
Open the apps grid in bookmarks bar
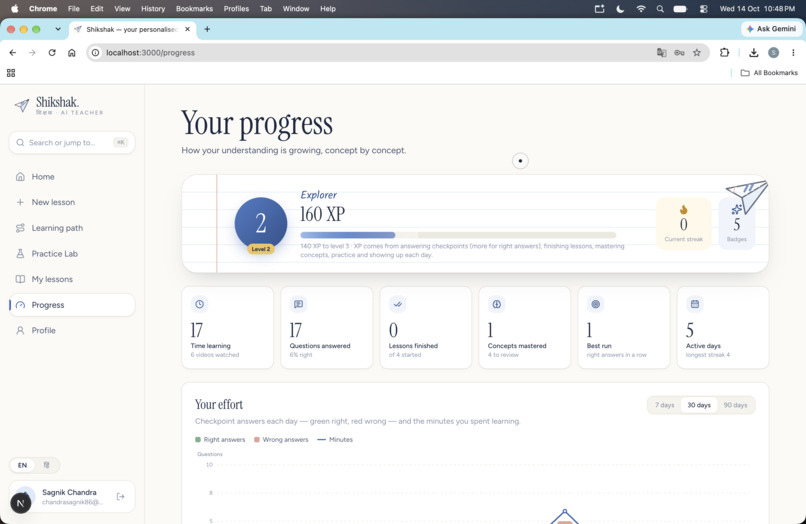pyautogui.click(x=11, y=73)
